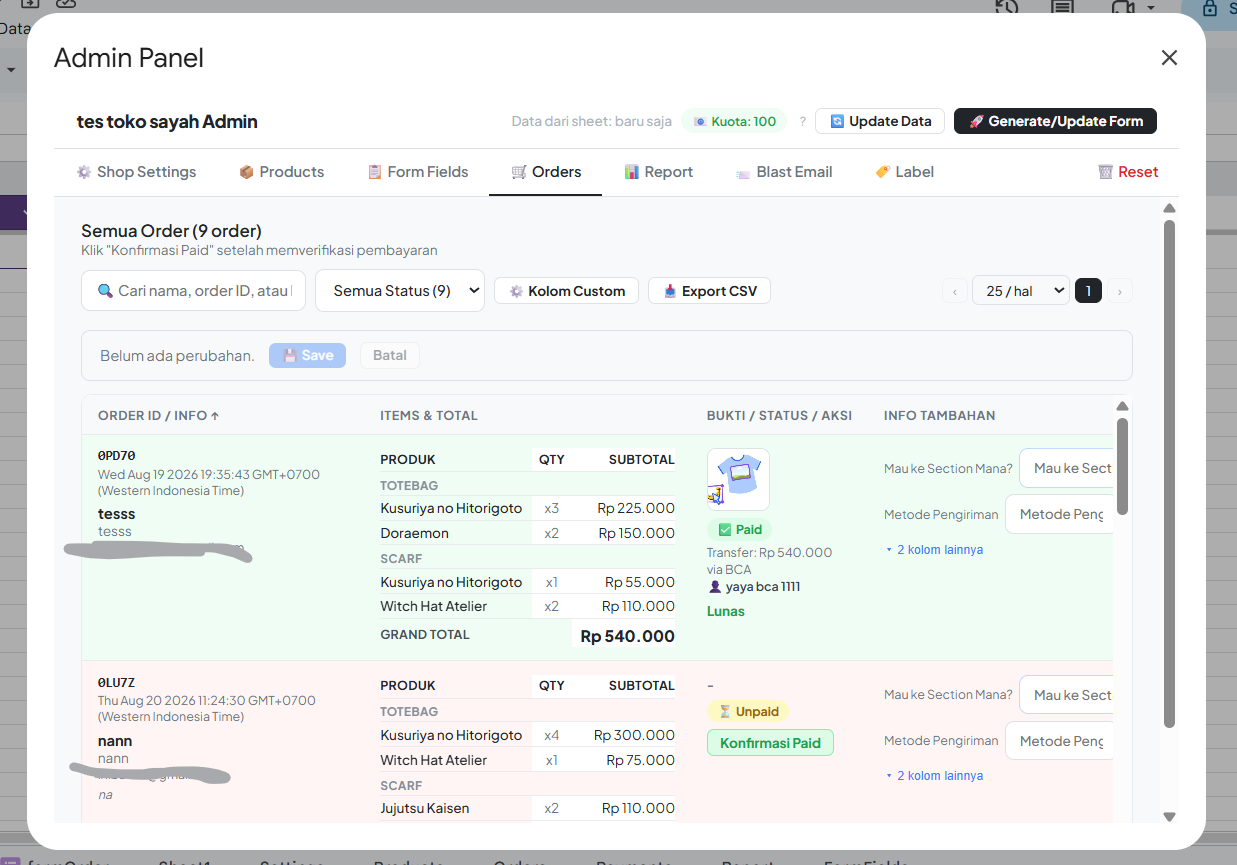The image size is (1237, 865).
Task: Click customer name nann in bold
Action: 115,741
